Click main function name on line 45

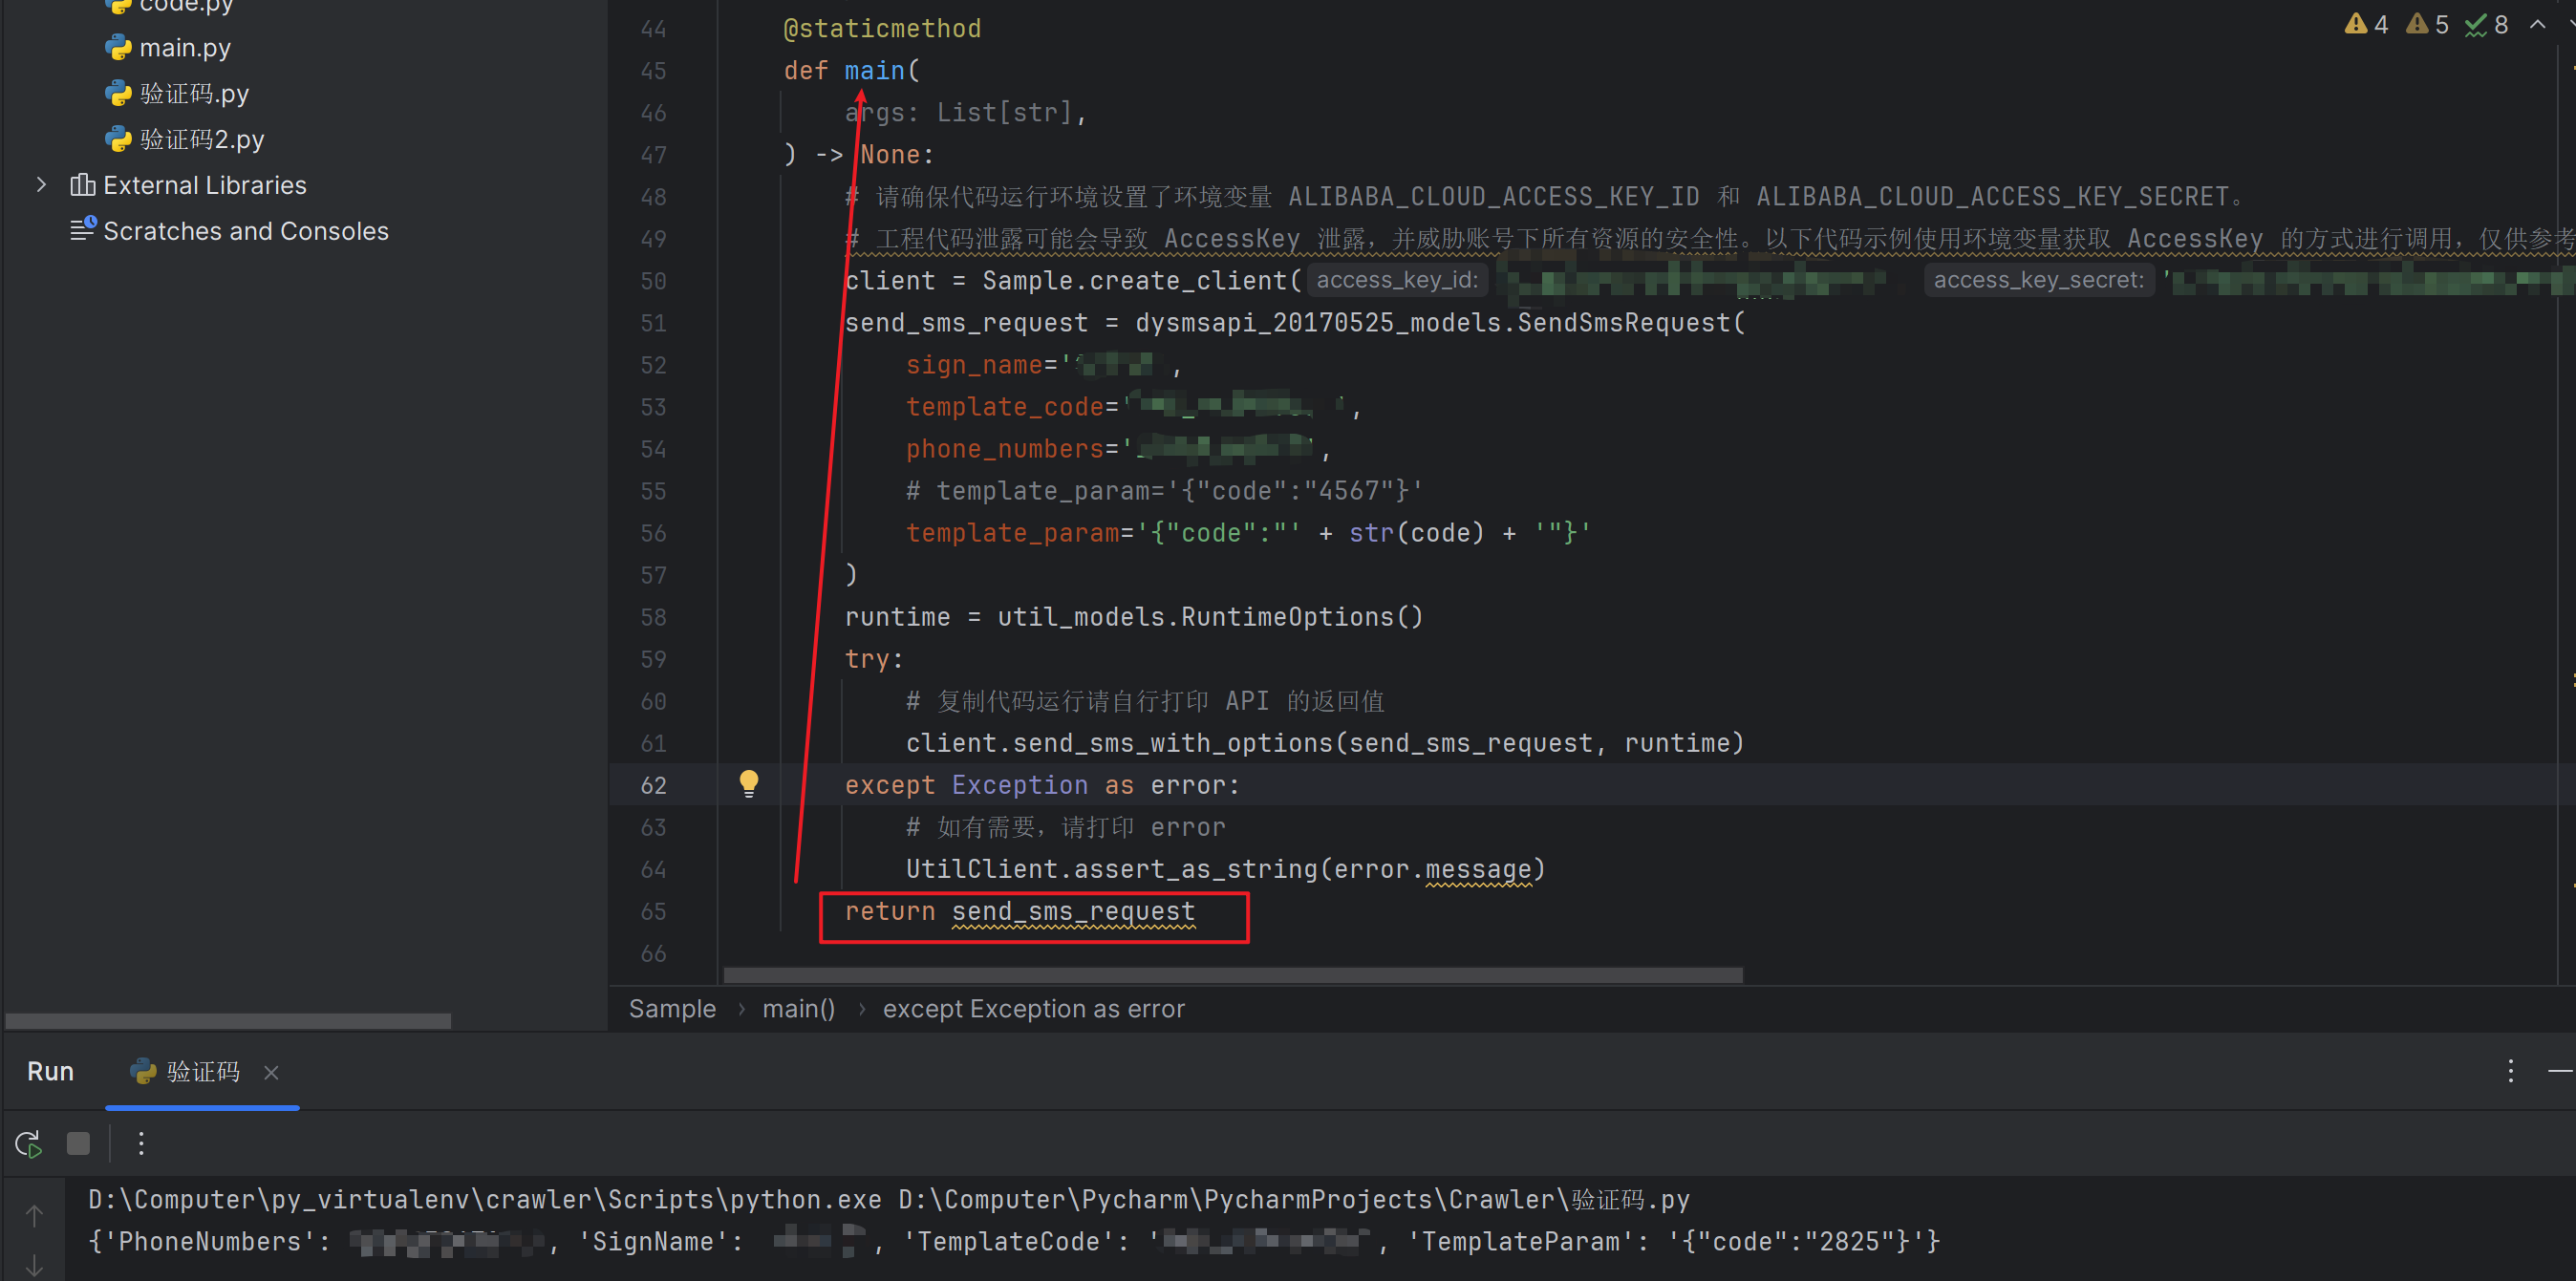point(874,70)
